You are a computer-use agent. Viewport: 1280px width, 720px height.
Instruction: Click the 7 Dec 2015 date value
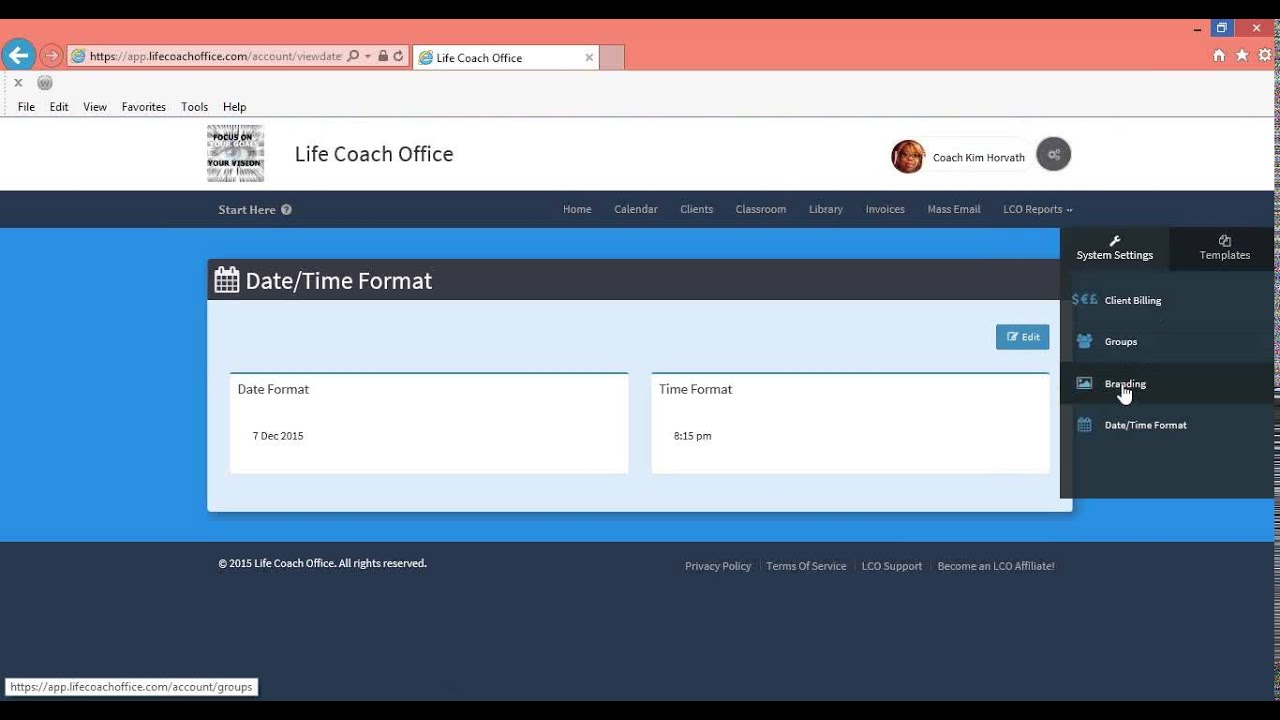[x=278, y=436]
